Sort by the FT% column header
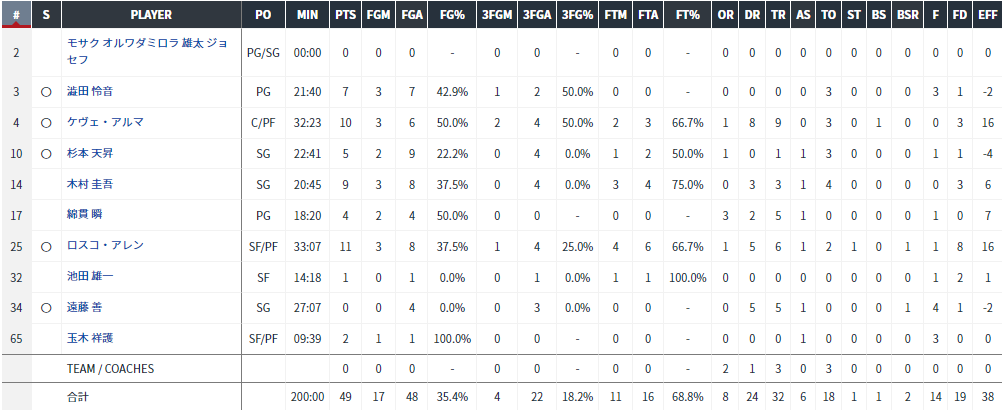This screenshot has height=410, width=1002. coord(687,15)
